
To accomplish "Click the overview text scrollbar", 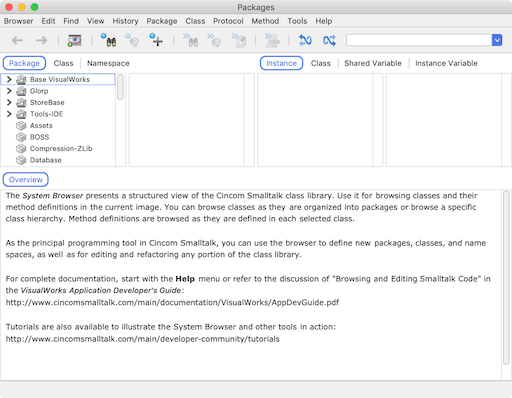I will (506, 277).
